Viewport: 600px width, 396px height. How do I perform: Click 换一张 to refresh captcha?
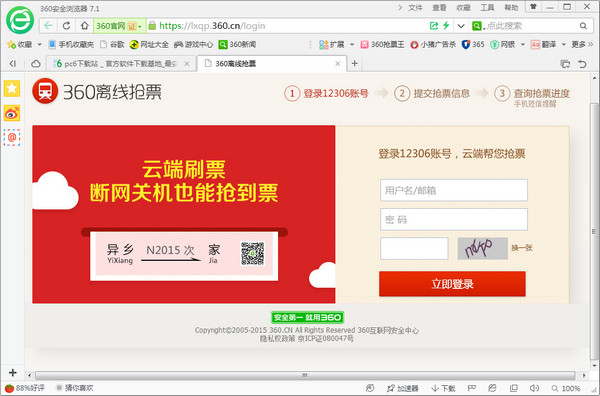point(522,248)
